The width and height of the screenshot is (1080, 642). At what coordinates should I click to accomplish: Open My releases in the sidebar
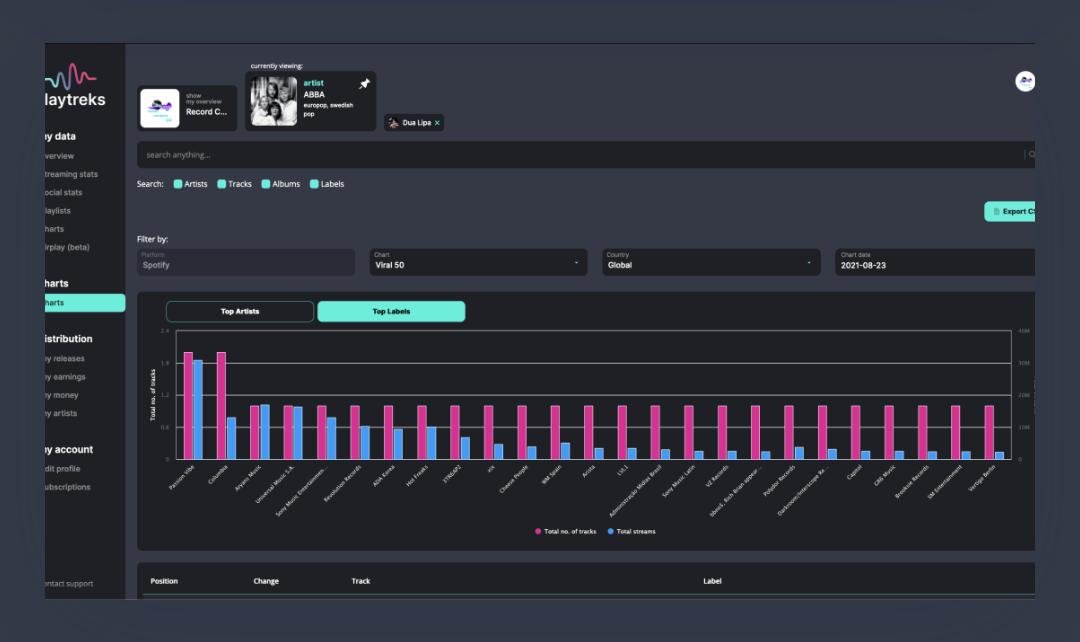(65, 359)
